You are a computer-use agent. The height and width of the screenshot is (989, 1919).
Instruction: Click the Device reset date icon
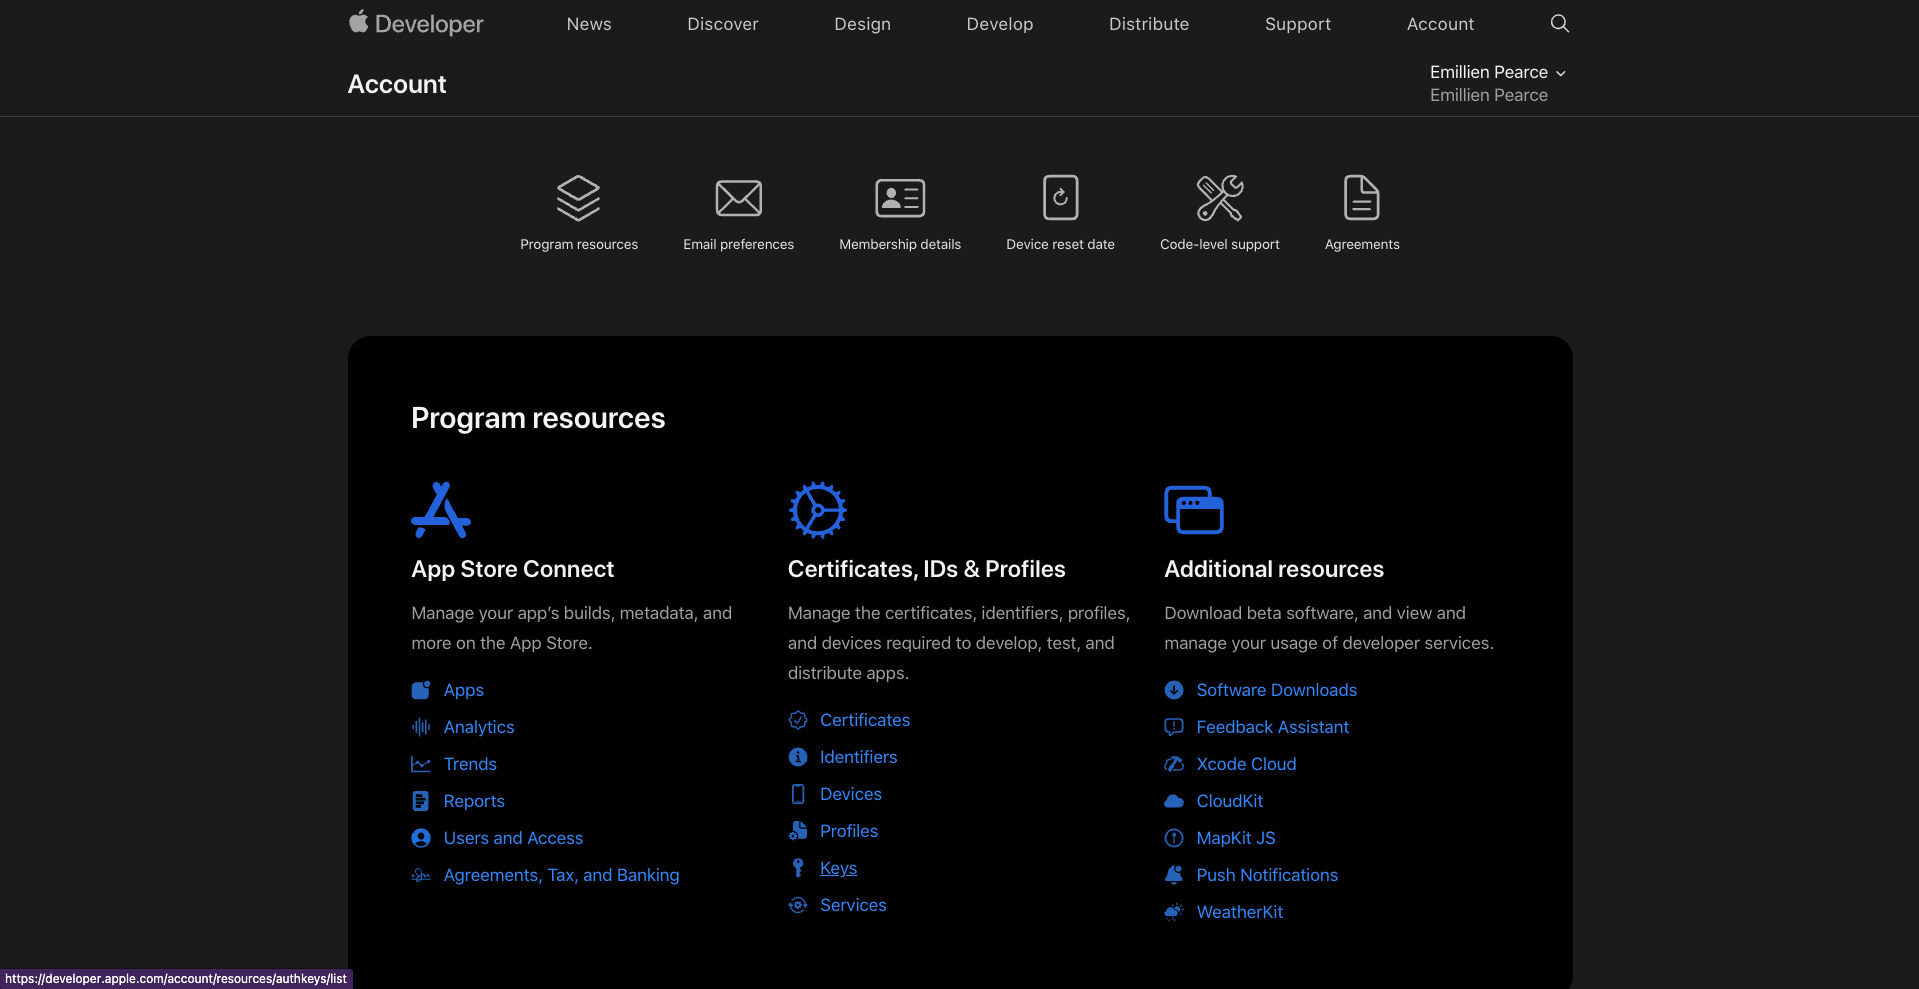[x=1060, y=197]
